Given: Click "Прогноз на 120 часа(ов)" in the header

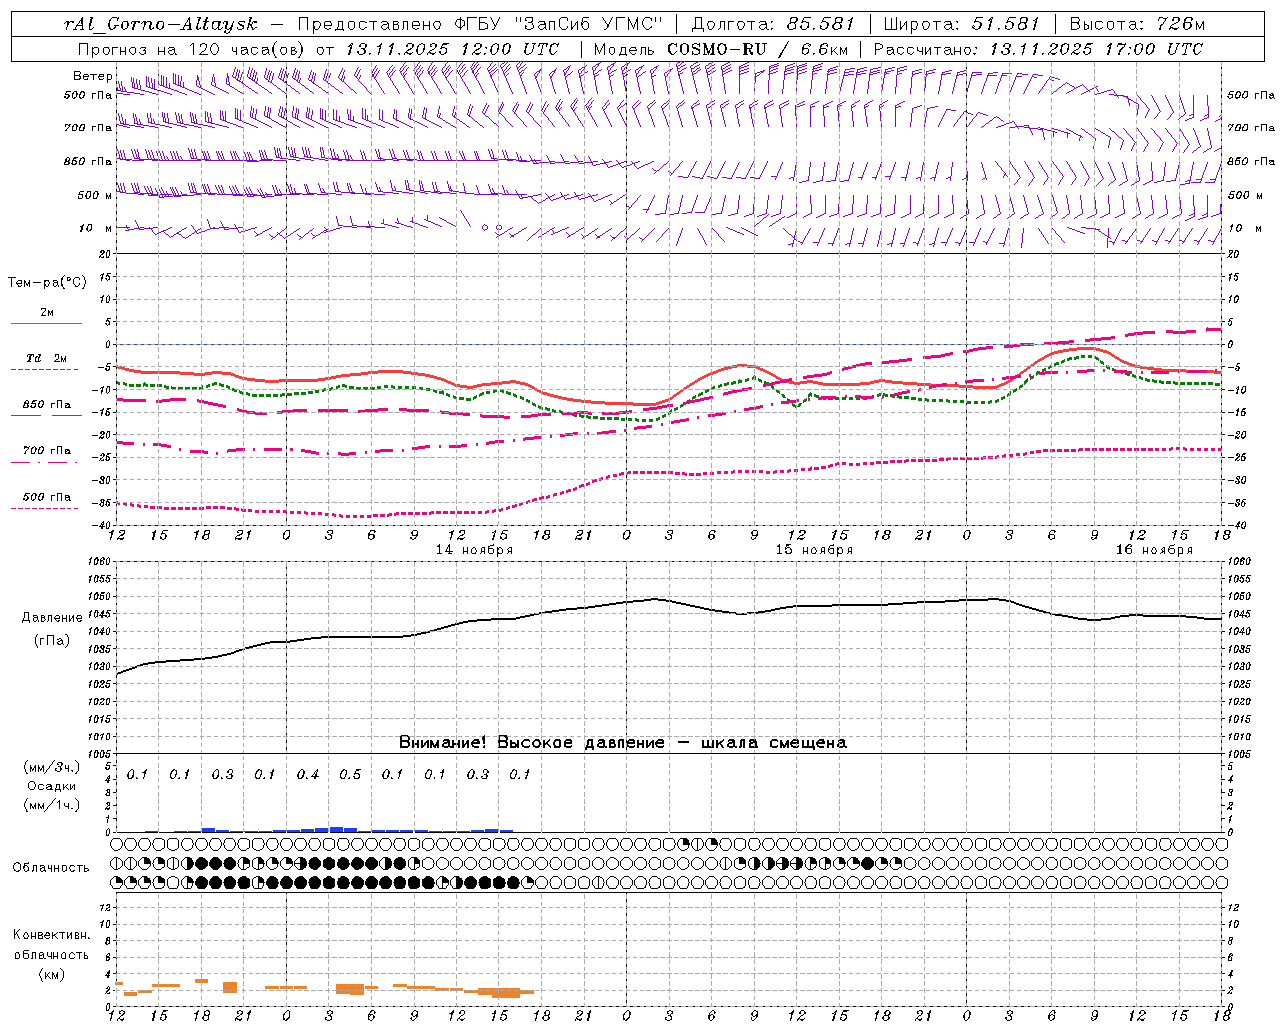Looking at the screenshot, I should tap(192, 48).
